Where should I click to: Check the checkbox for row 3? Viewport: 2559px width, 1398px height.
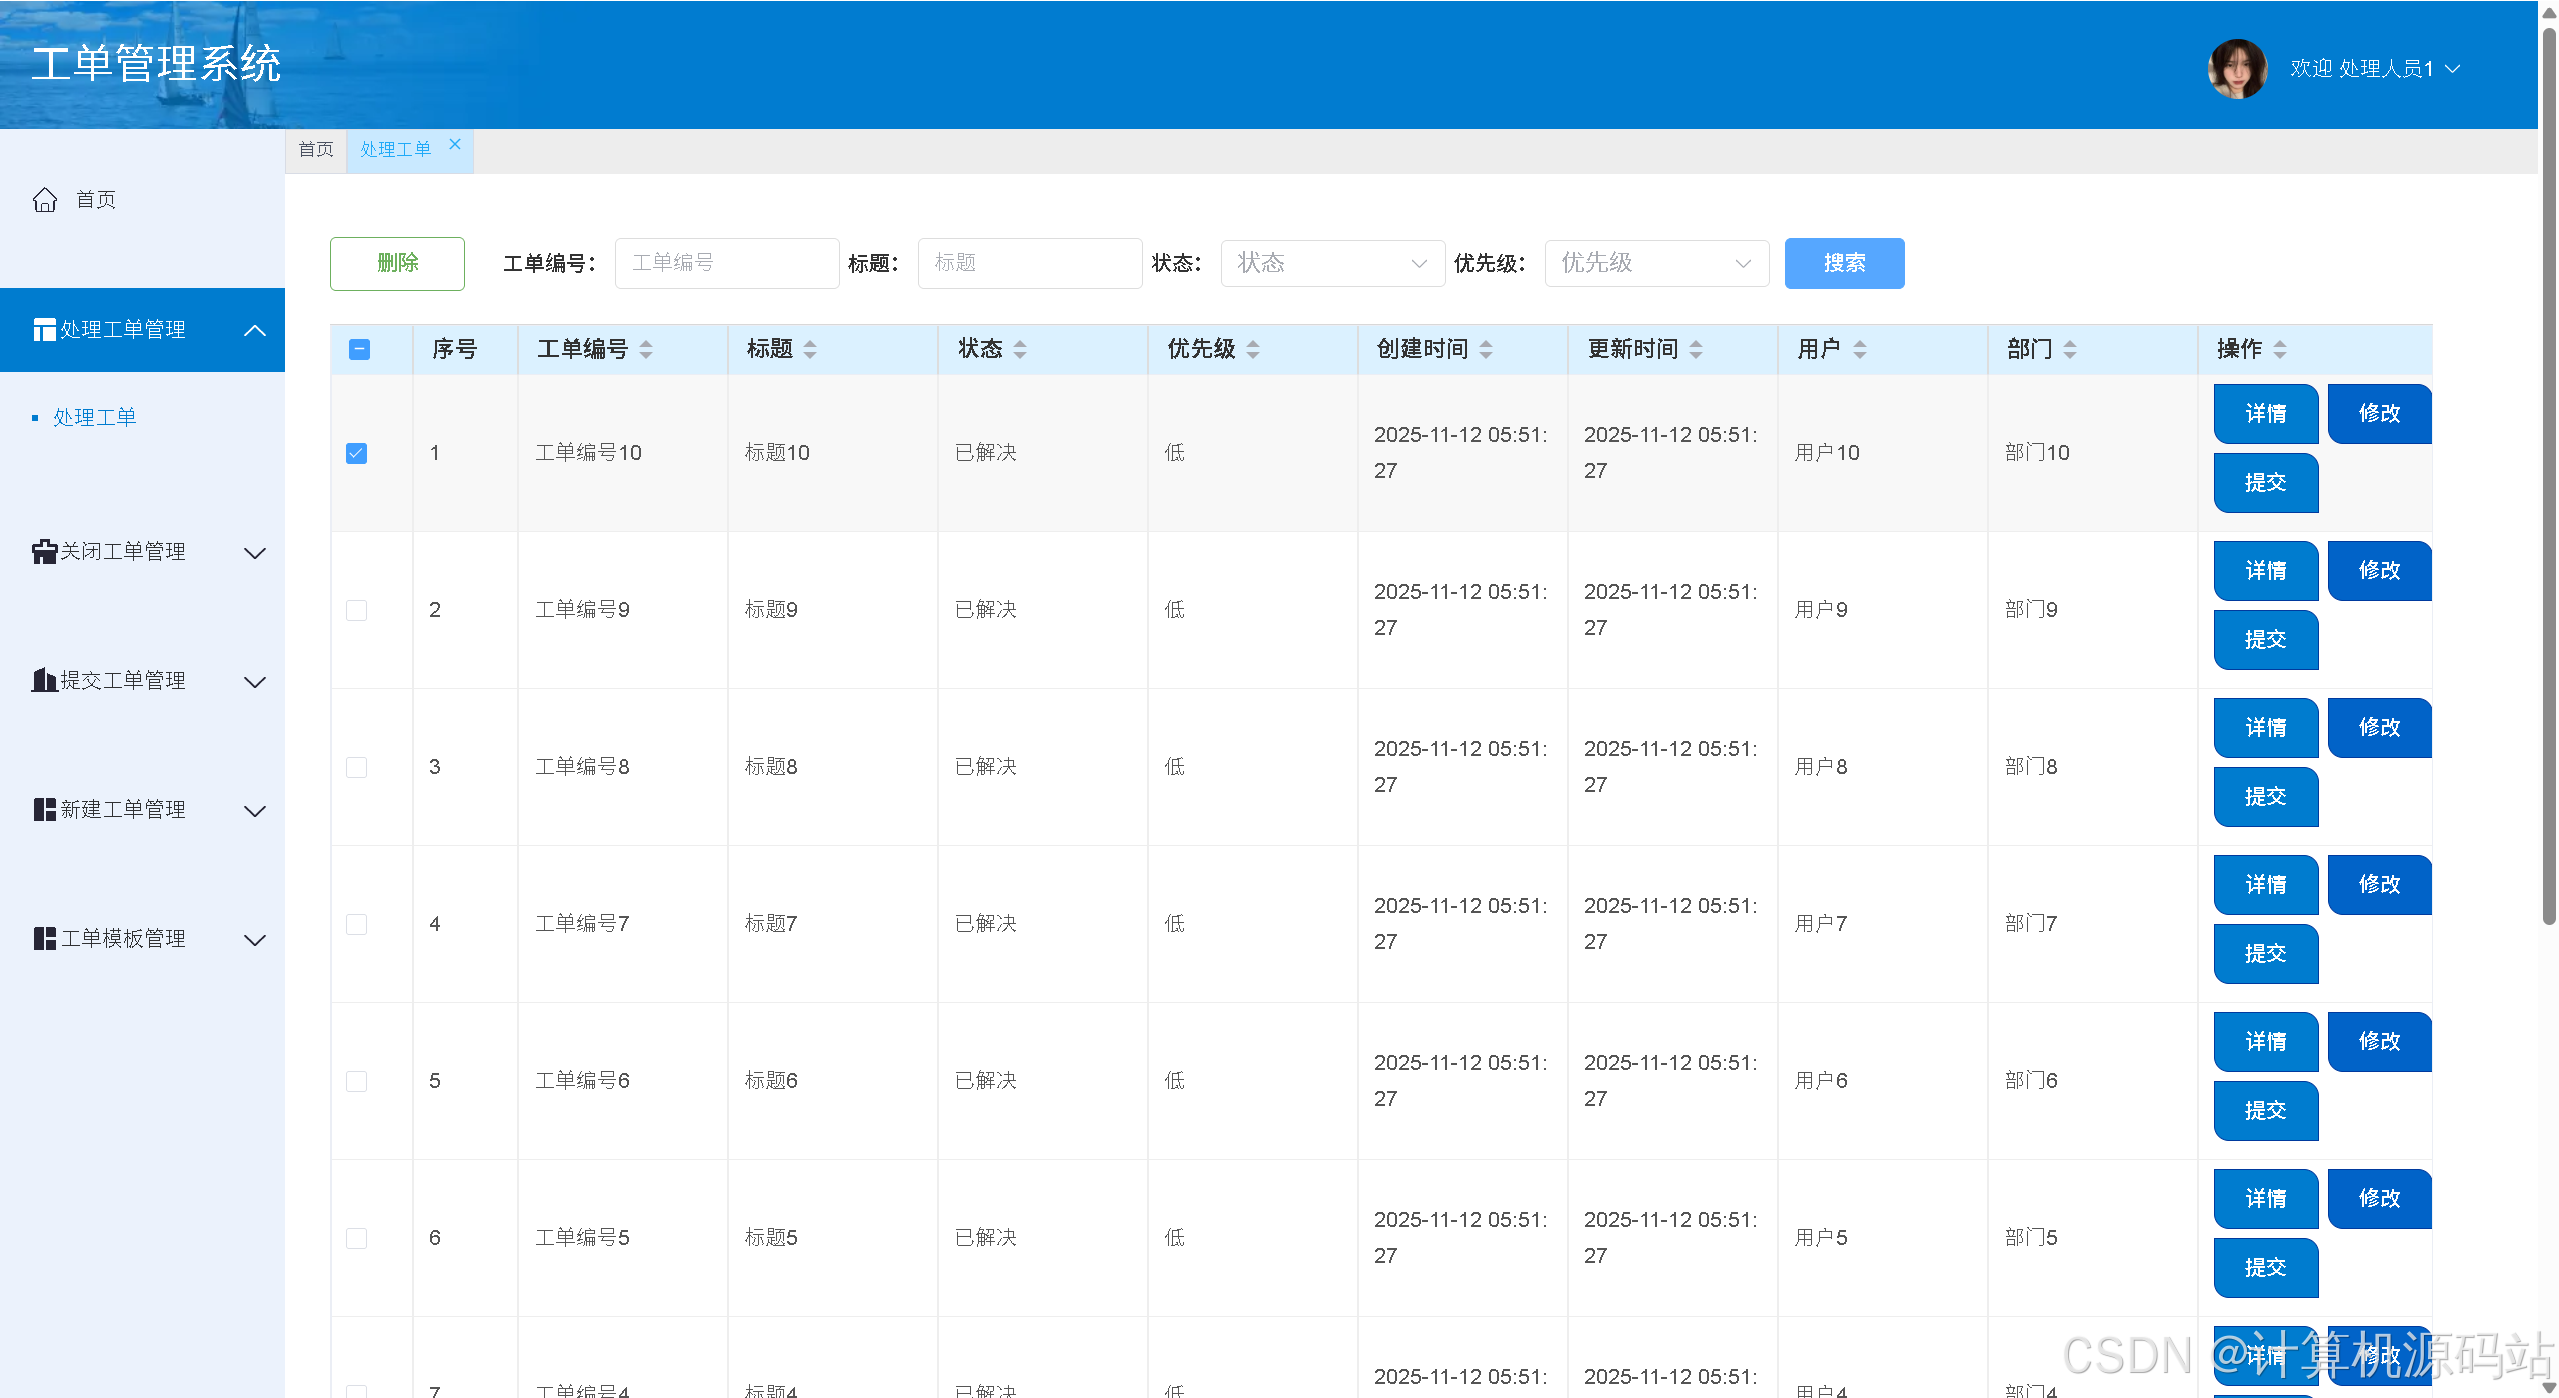click(x=356, y=767)
